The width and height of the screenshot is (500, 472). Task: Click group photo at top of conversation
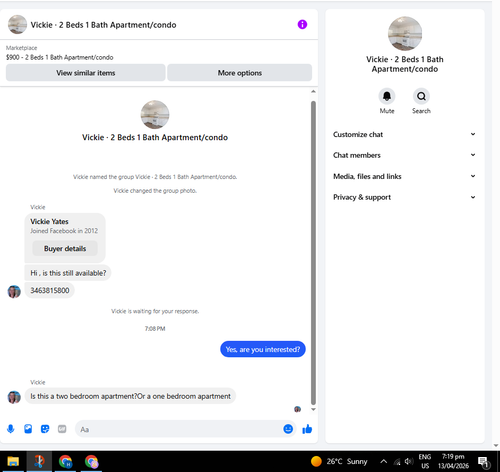[155, 115]
